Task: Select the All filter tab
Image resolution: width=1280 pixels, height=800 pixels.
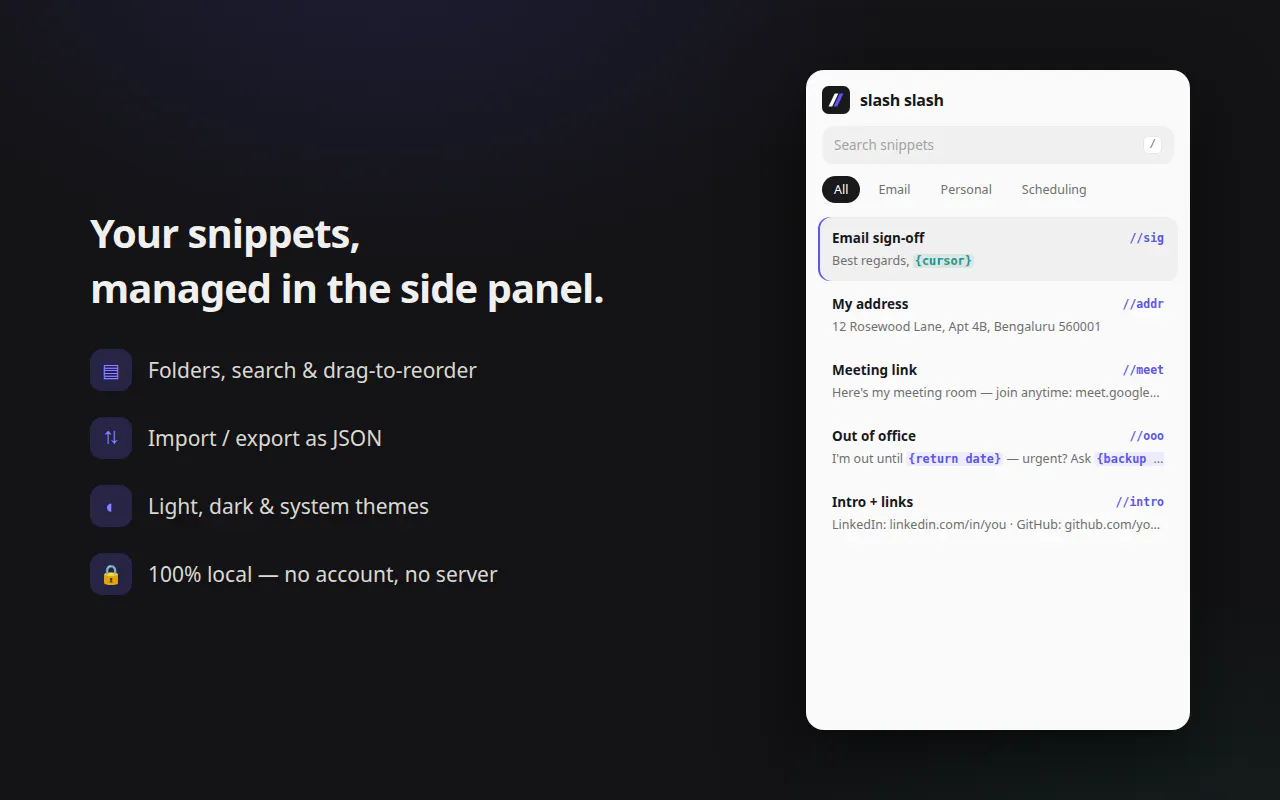Action: (x=841, y=189)
